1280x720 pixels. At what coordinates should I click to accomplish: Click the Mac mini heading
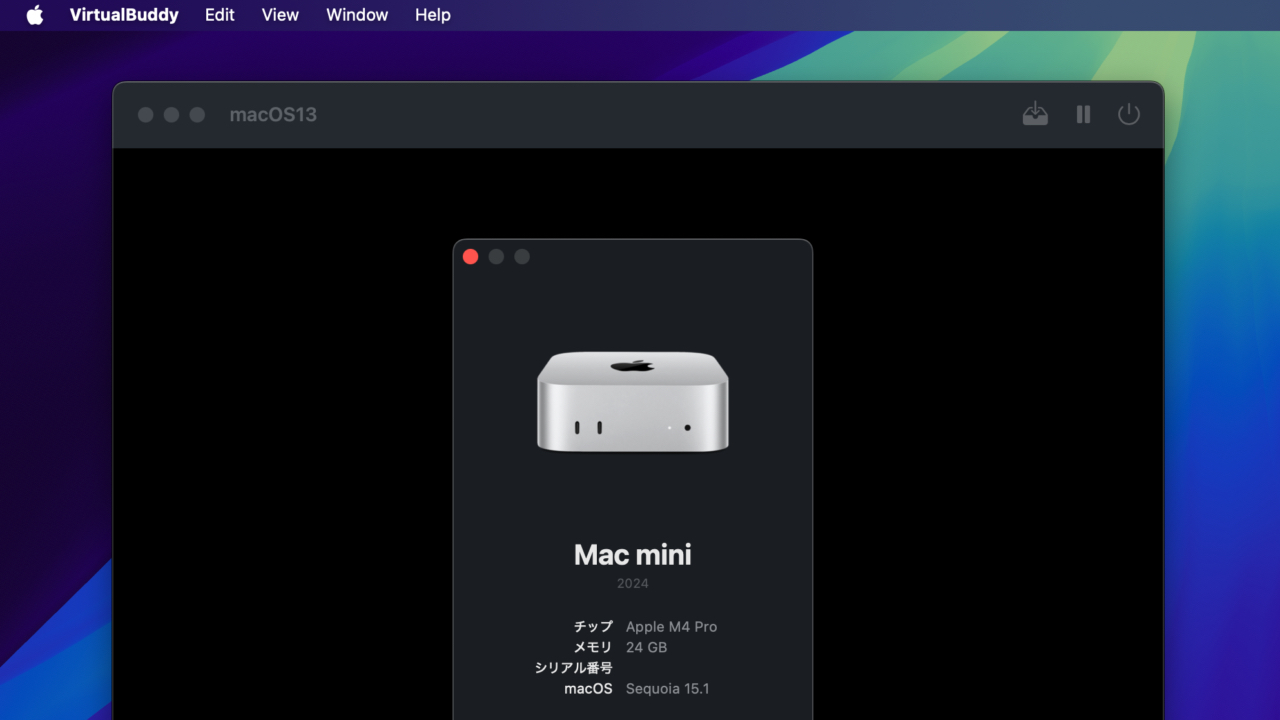pos(633,555)
